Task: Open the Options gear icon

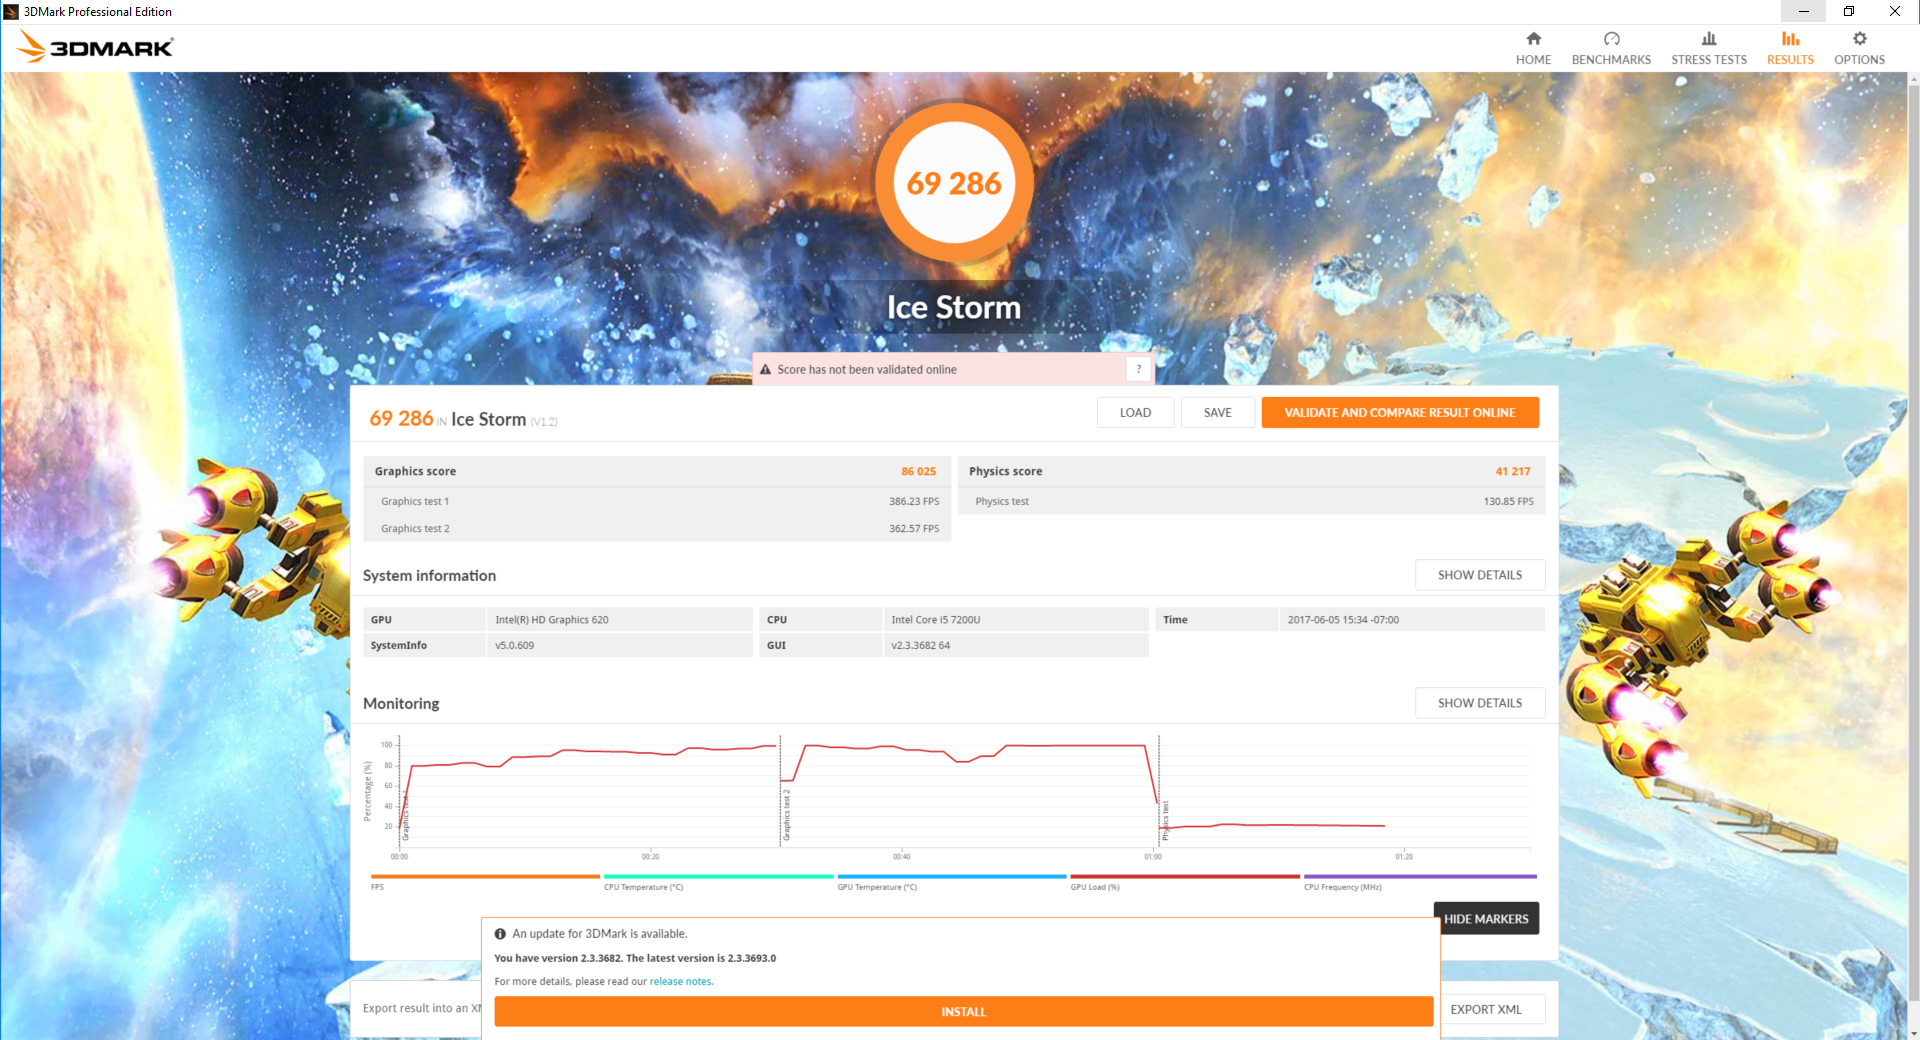Action: pyautogui.click(x=1859, y=39)
